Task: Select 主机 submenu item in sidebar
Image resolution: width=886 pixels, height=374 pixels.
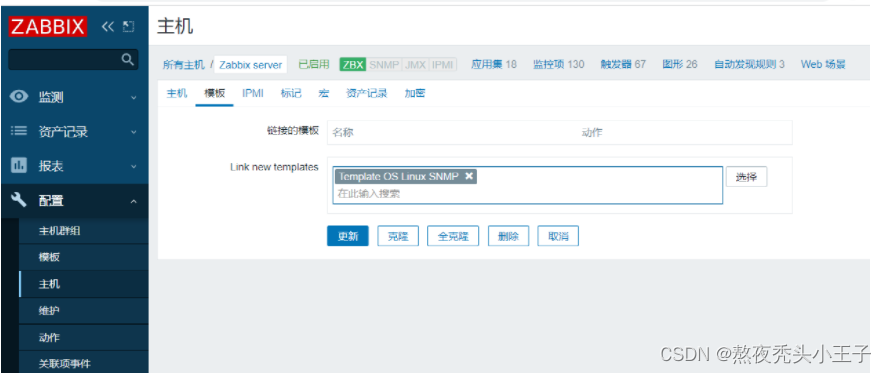Action: [49, 284]
